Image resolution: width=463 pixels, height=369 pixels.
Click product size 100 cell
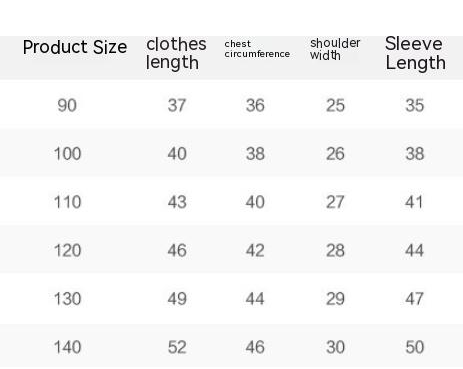pos(67,154)
